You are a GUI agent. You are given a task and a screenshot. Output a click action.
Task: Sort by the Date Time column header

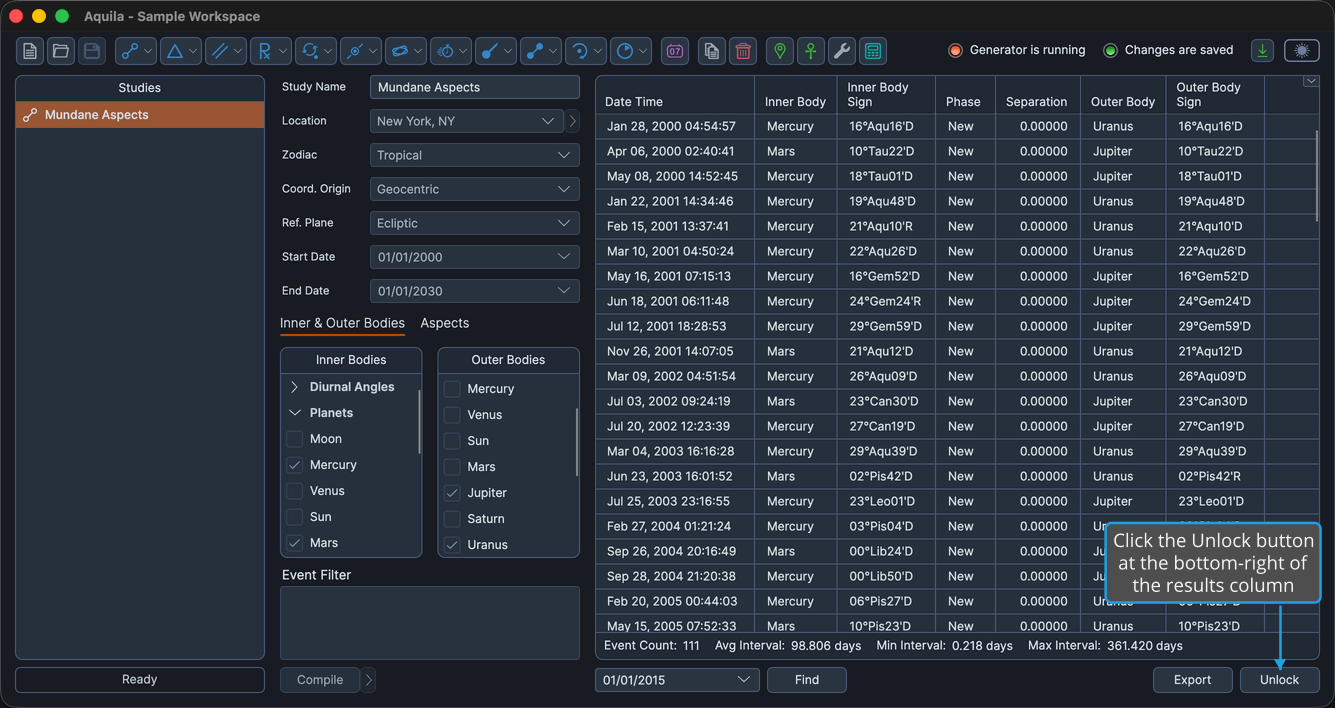[x=675, y=95]
